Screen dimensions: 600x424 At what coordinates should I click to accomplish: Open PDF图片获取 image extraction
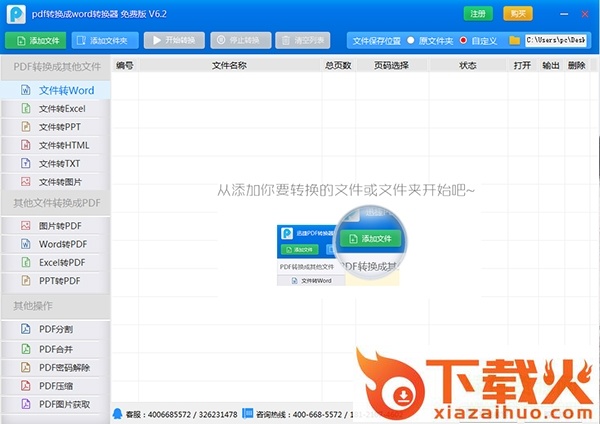[x=56, y=404]
